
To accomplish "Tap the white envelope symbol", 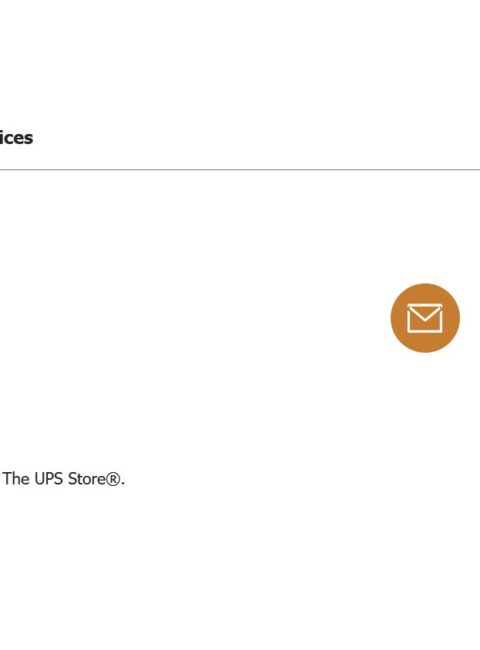I will click(x=425, y=318).
